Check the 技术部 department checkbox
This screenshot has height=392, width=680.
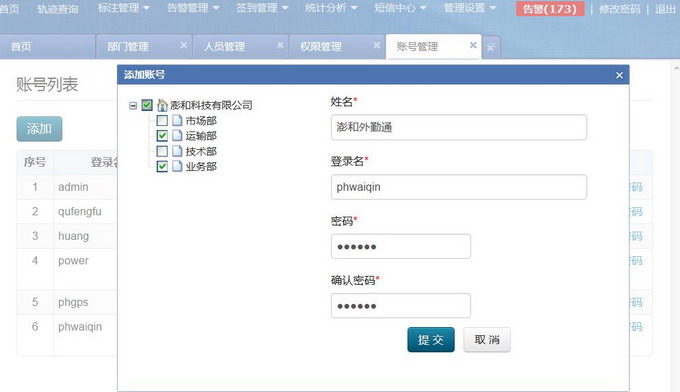(162, 151)
